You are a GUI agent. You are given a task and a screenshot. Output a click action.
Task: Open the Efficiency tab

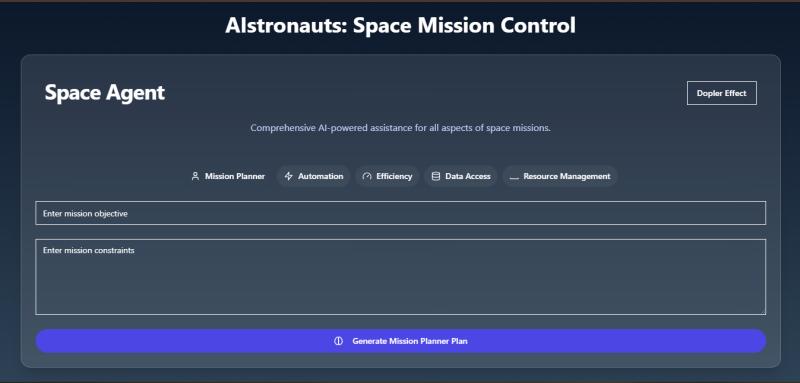(x=387, y=176)
